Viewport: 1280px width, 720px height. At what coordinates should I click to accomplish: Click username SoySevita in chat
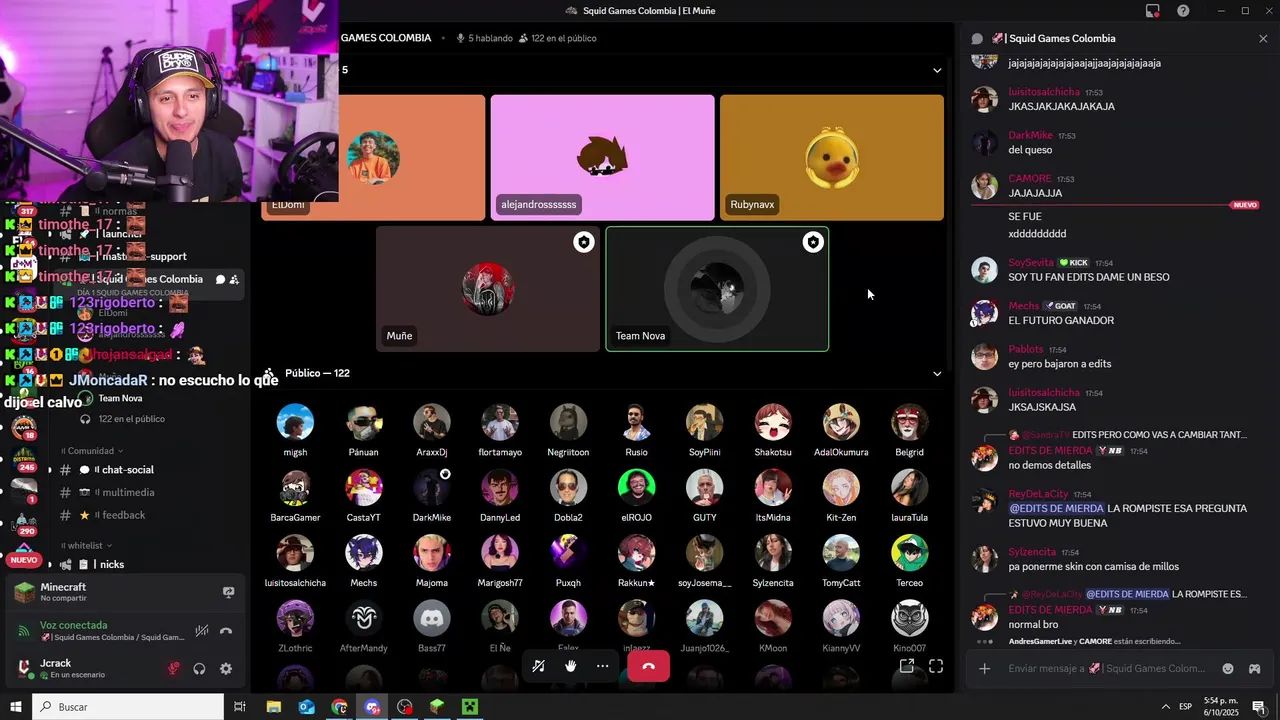1031,263
